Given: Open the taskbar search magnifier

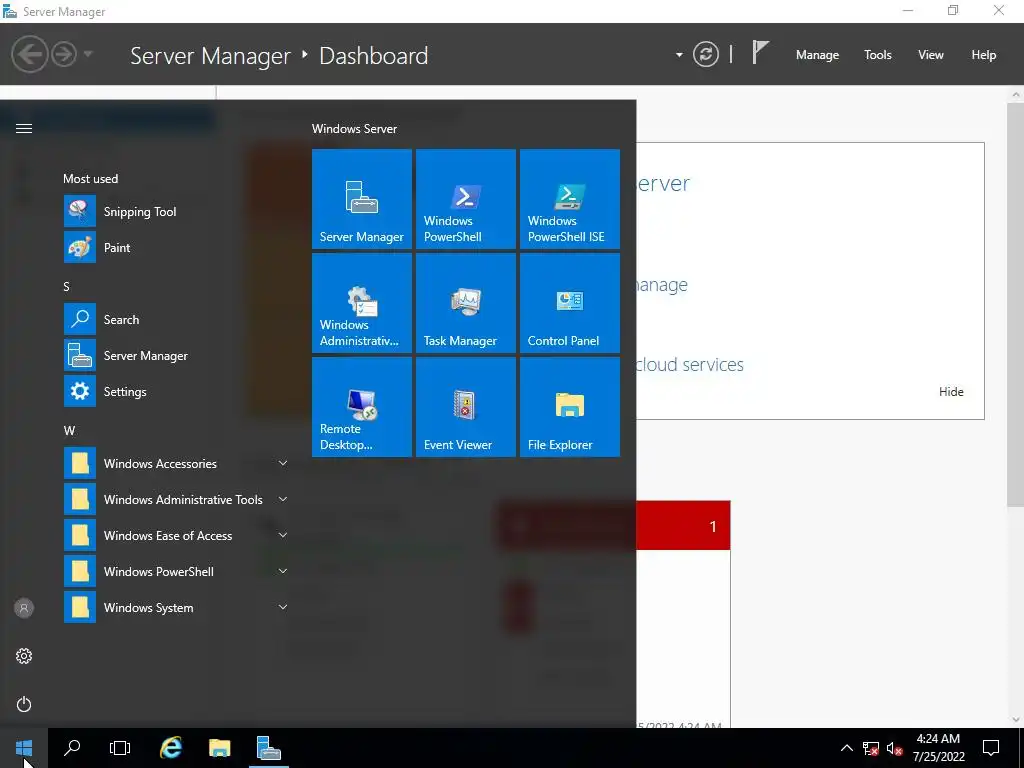Looking at the screenshot, I should pyautogui.click(x=72, y=748).
